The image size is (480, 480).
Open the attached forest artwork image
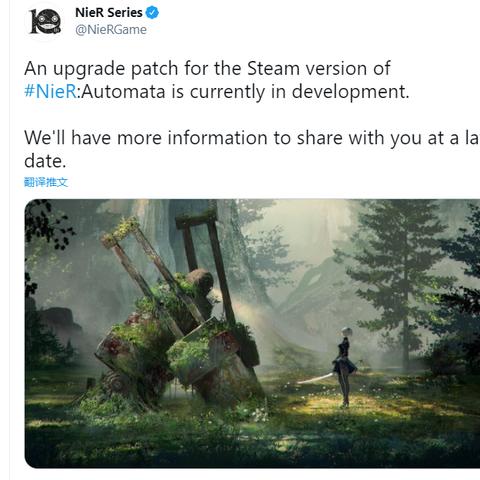pyautogui.click(x=252, y=333)
